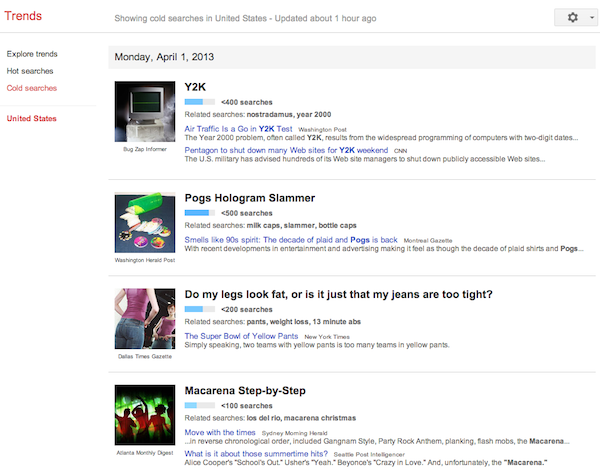600x473 pixels.
Task: Click 'CNN' source label
Action: coord(401,151)
